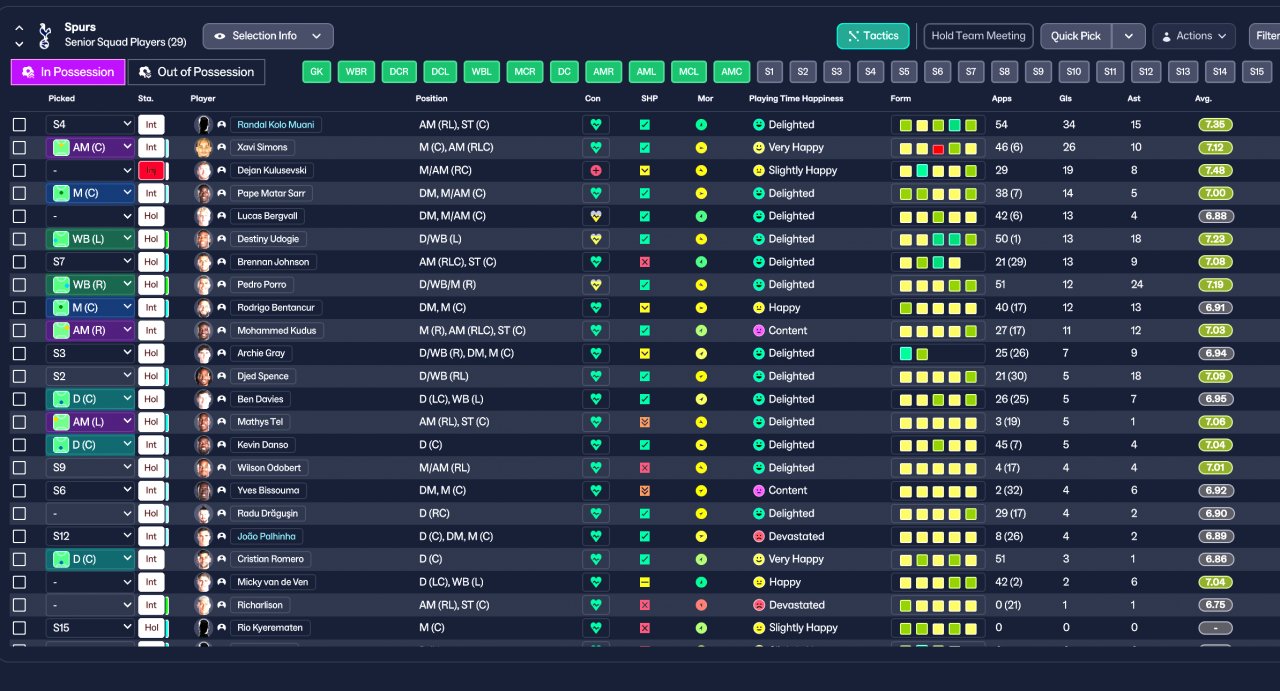
Task: Click Pape Matar Sarr's player portrait
Action: [x=203, y=194]
